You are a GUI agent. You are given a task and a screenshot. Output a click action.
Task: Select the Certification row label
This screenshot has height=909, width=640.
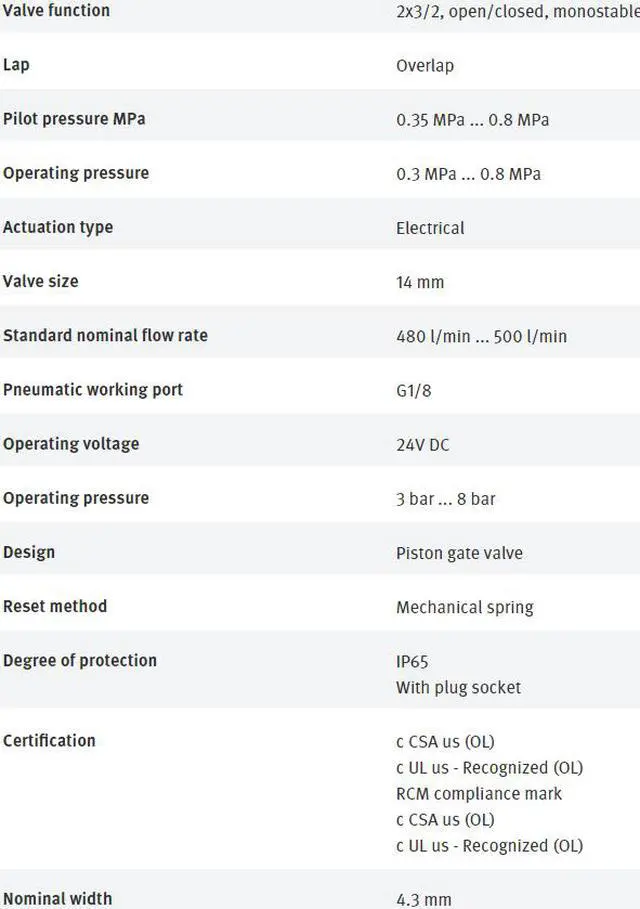click(x=49, y=740)
